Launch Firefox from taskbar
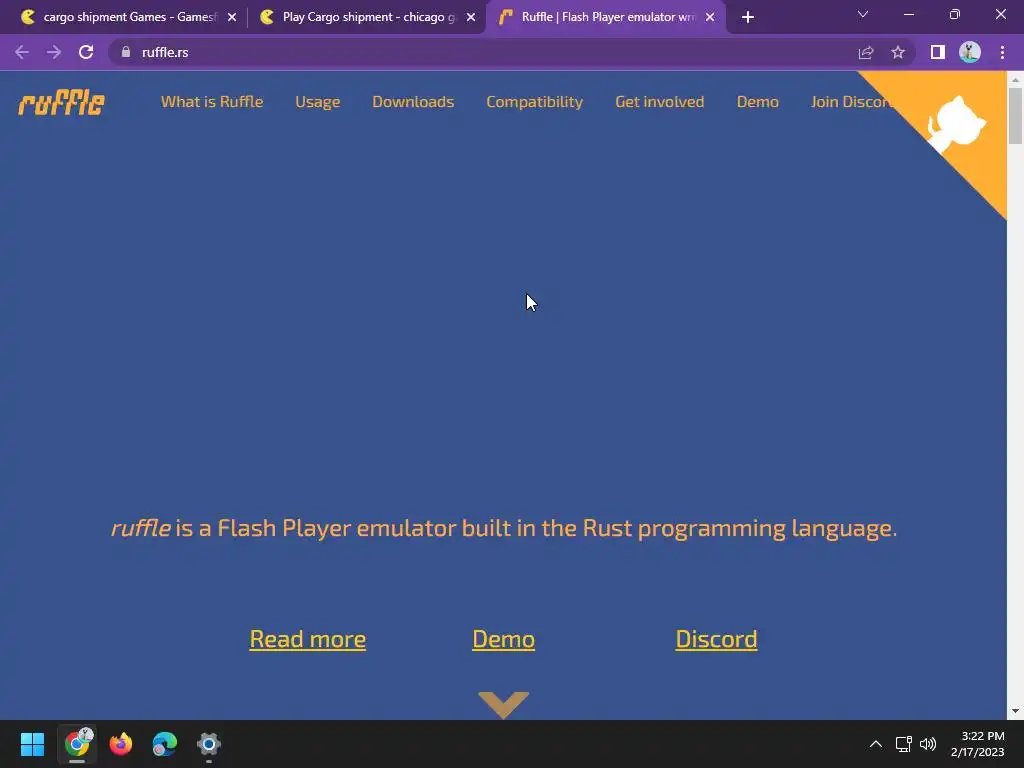Image resolution: width=1024 pixels, height=768 pixels. coord(121,744)
